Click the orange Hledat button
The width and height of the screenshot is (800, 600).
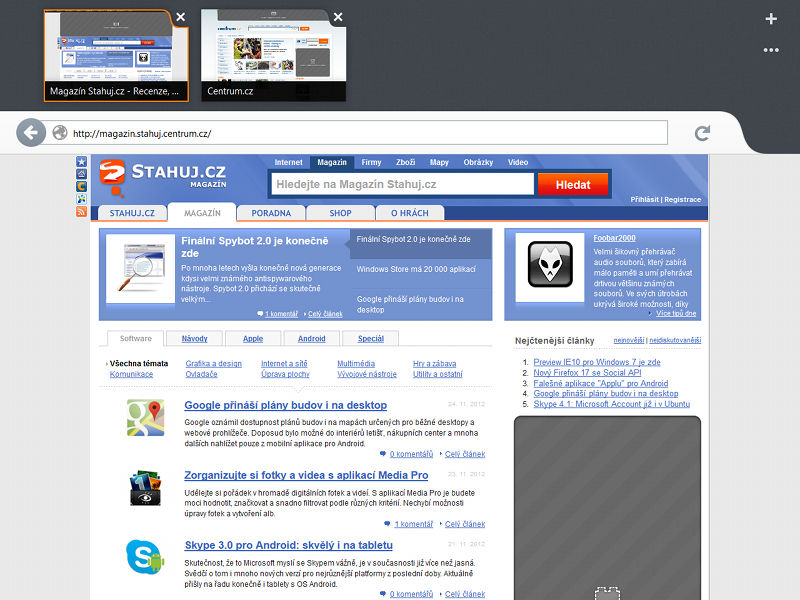coord(572,185)
